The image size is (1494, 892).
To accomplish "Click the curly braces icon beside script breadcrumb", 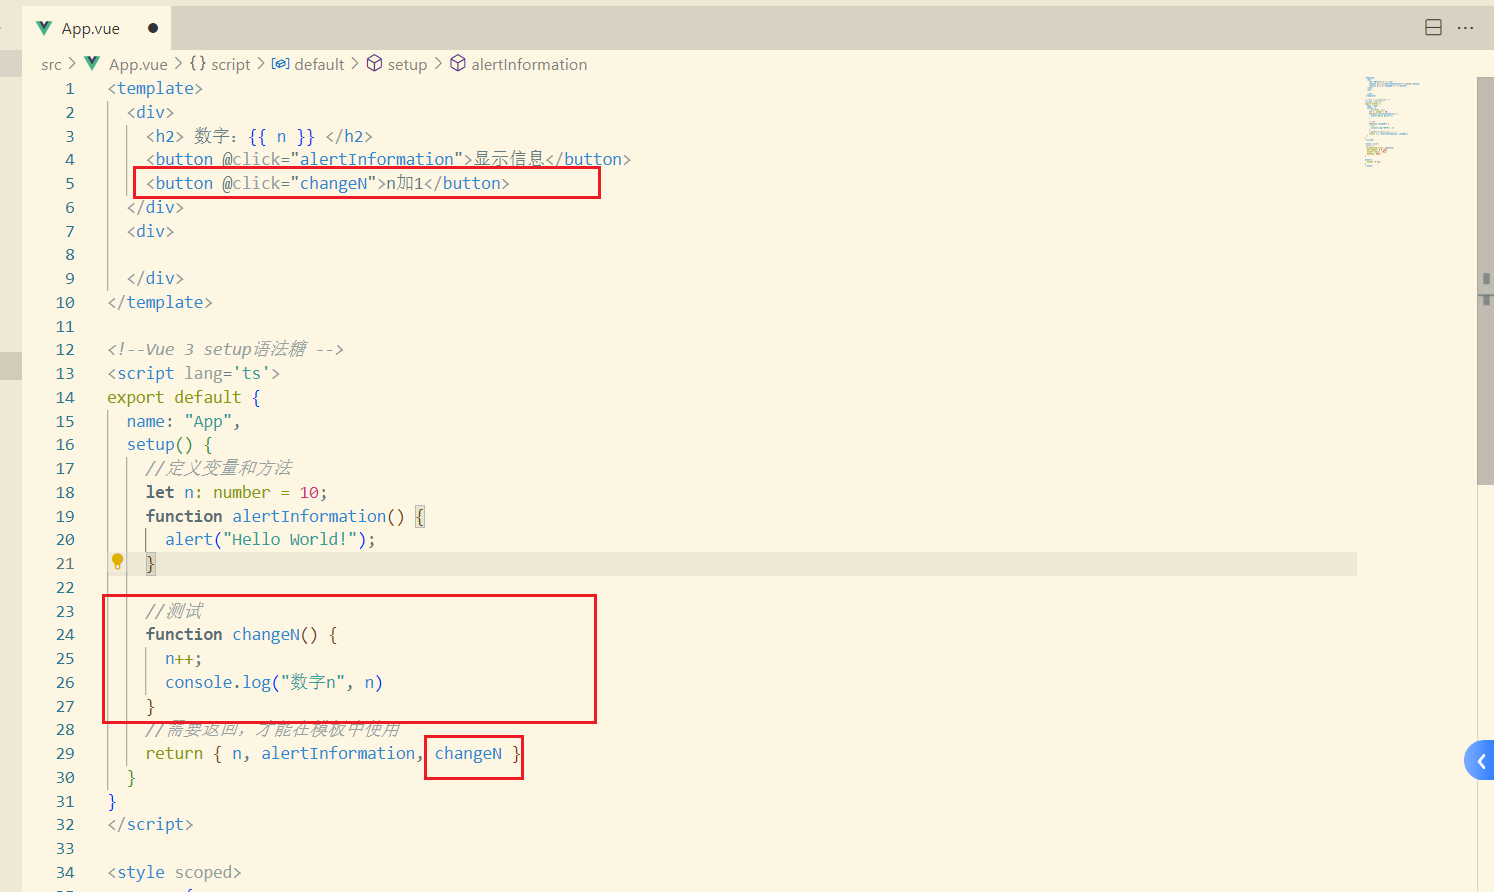I will pos(198,64).
